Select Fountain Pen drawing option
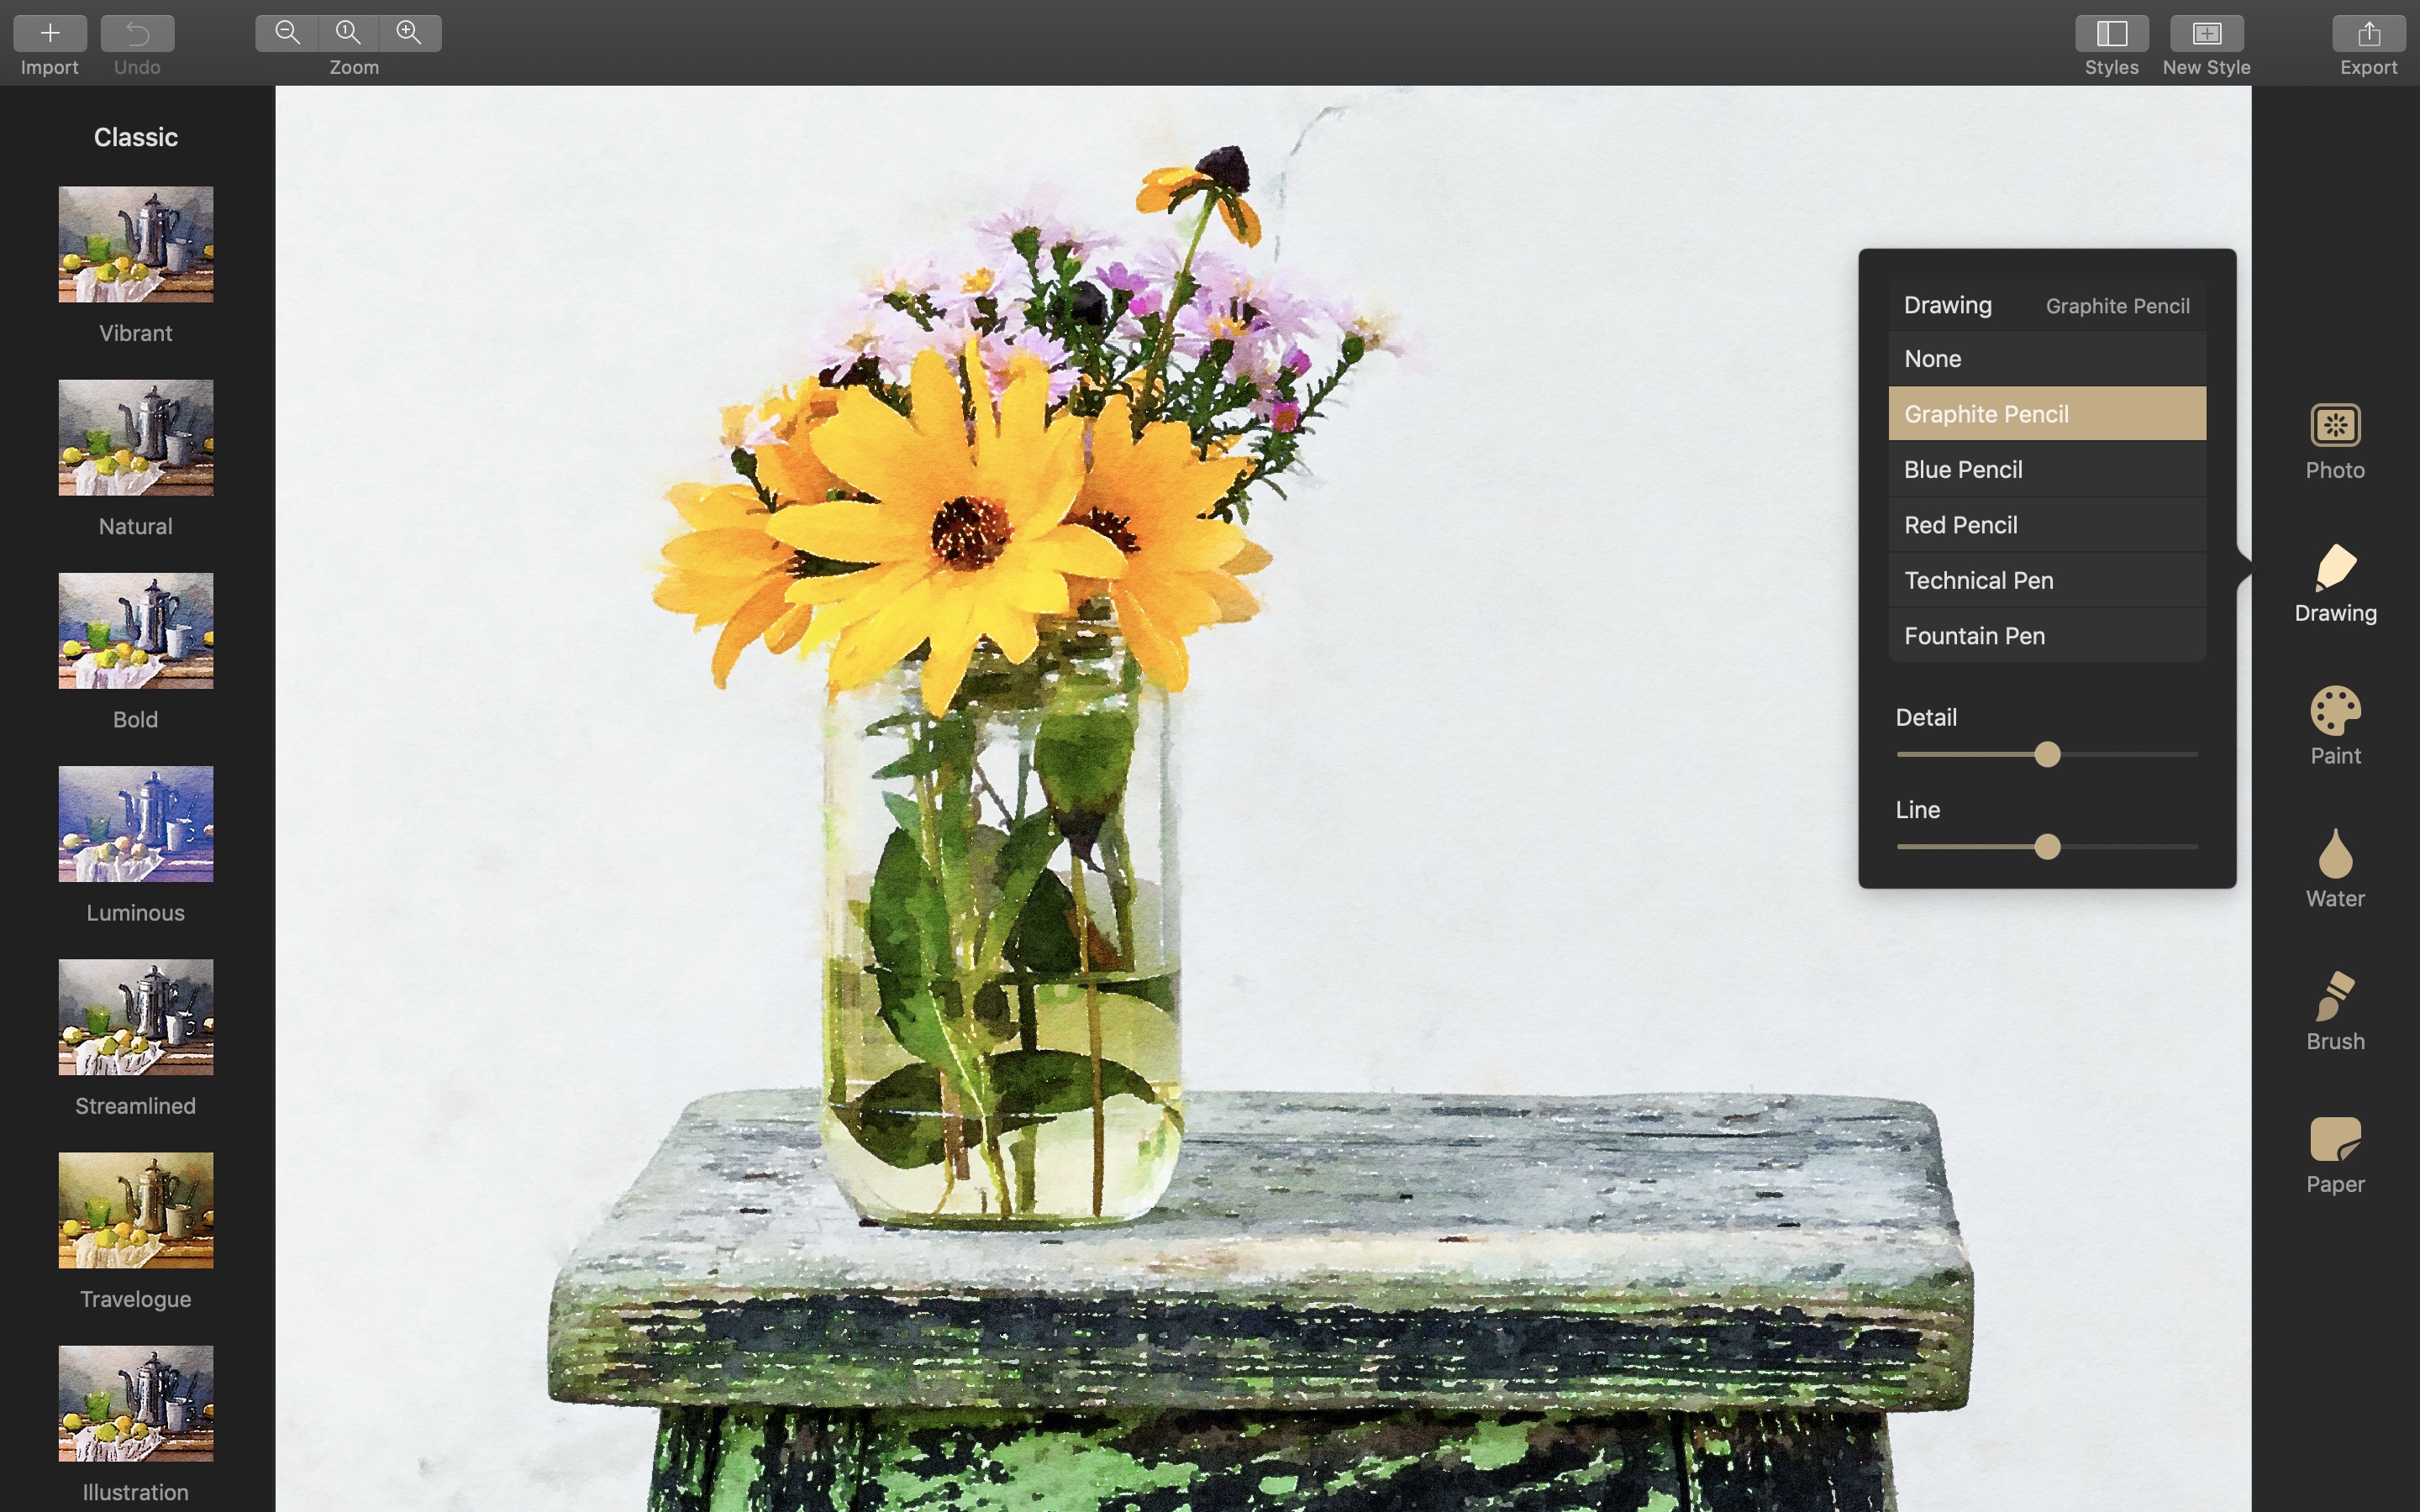The width and height of the screenshot is (2420, 1512). tap(2046, 635)
